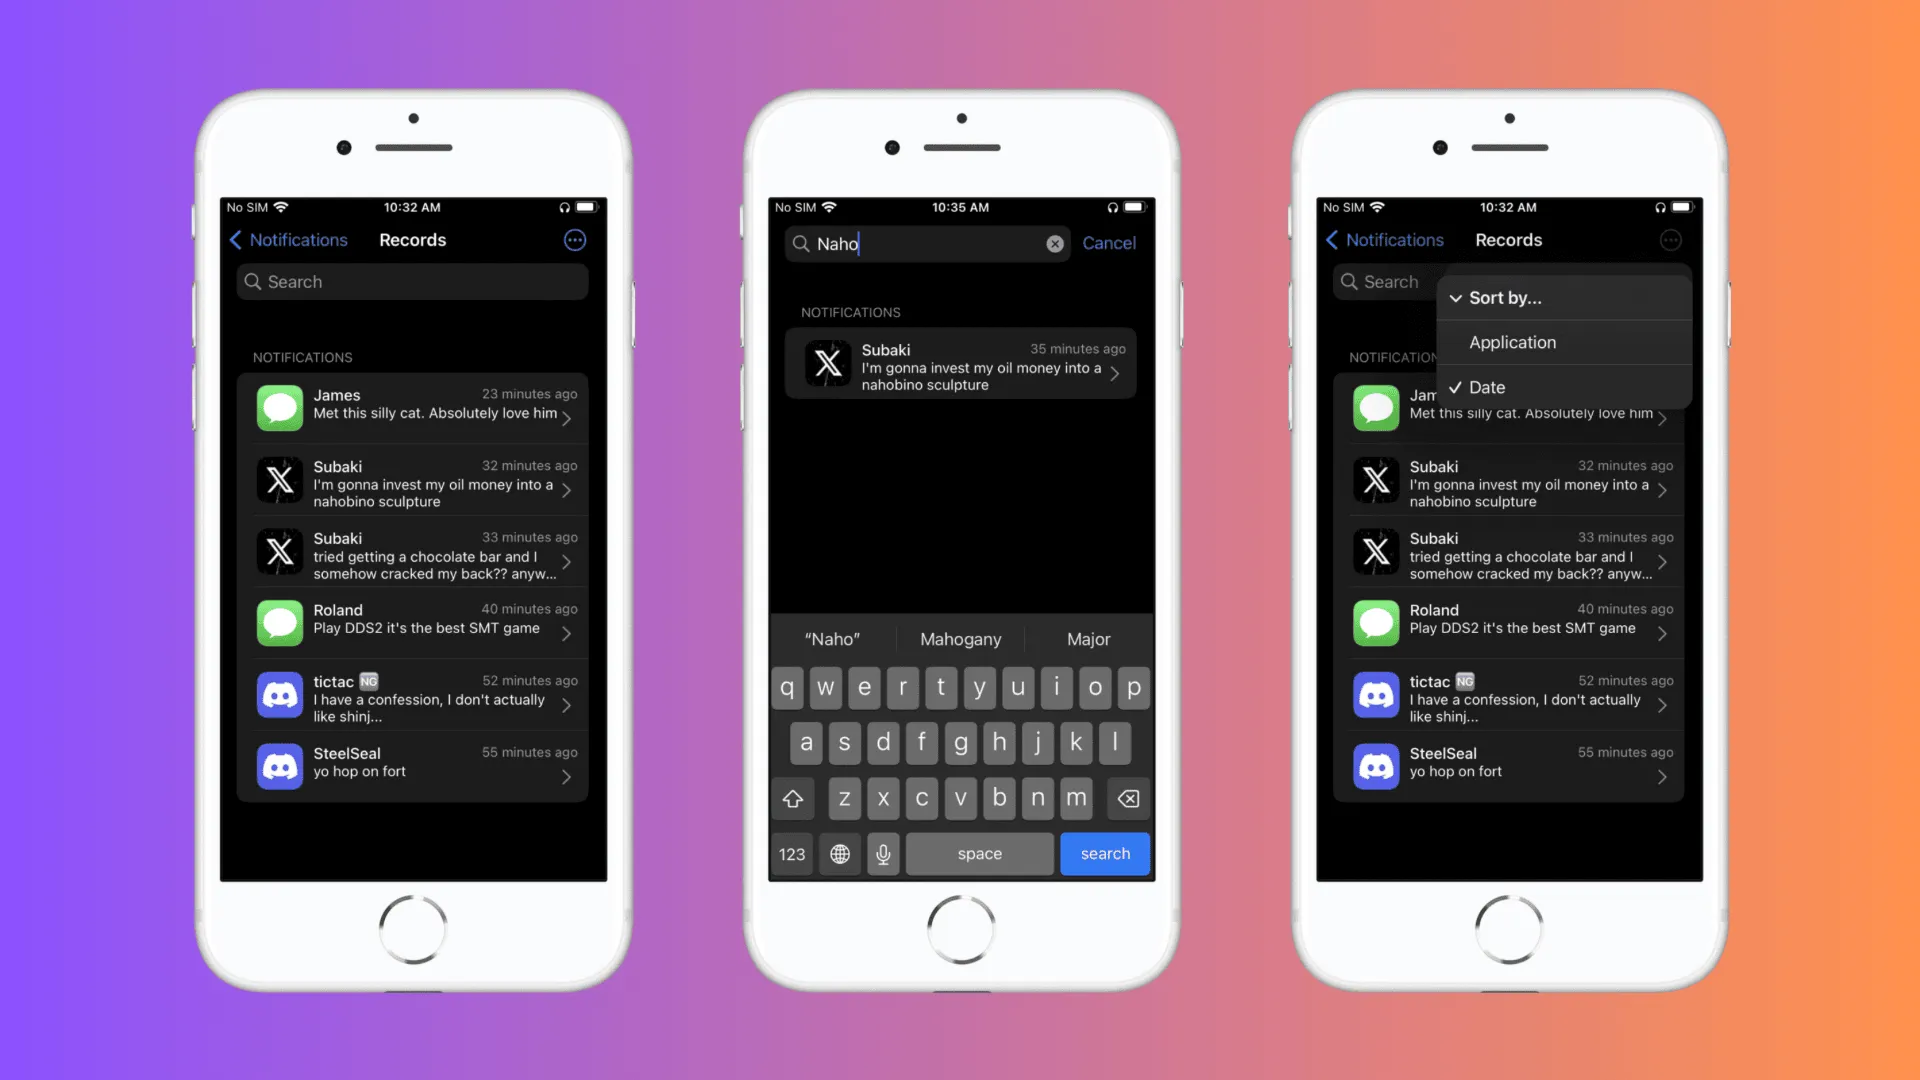Tap the X (Twitter) icon on search result

pyautogui.click(x=827, y=365)
